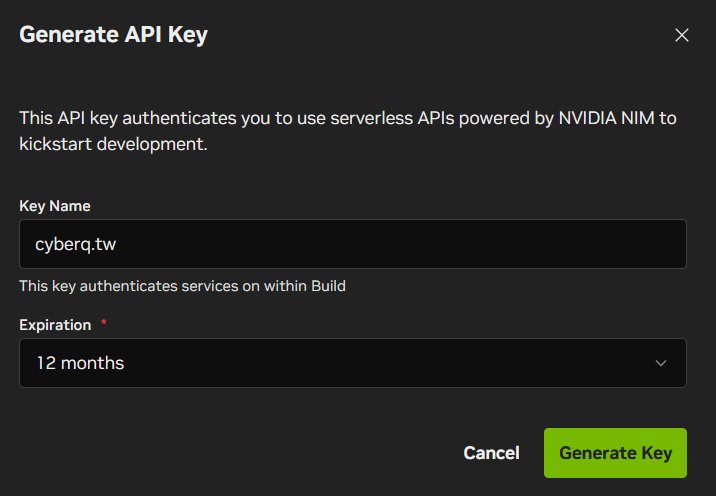Viewport: 716px width, 496px height.
Task: Click the chevron arrow in Expiration field
Action: (660, 363)
